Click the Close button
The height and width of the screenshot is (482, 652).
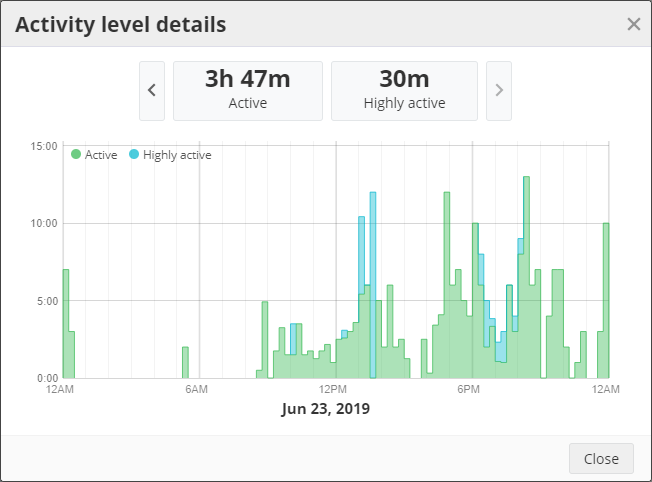(x=601, y=458)
